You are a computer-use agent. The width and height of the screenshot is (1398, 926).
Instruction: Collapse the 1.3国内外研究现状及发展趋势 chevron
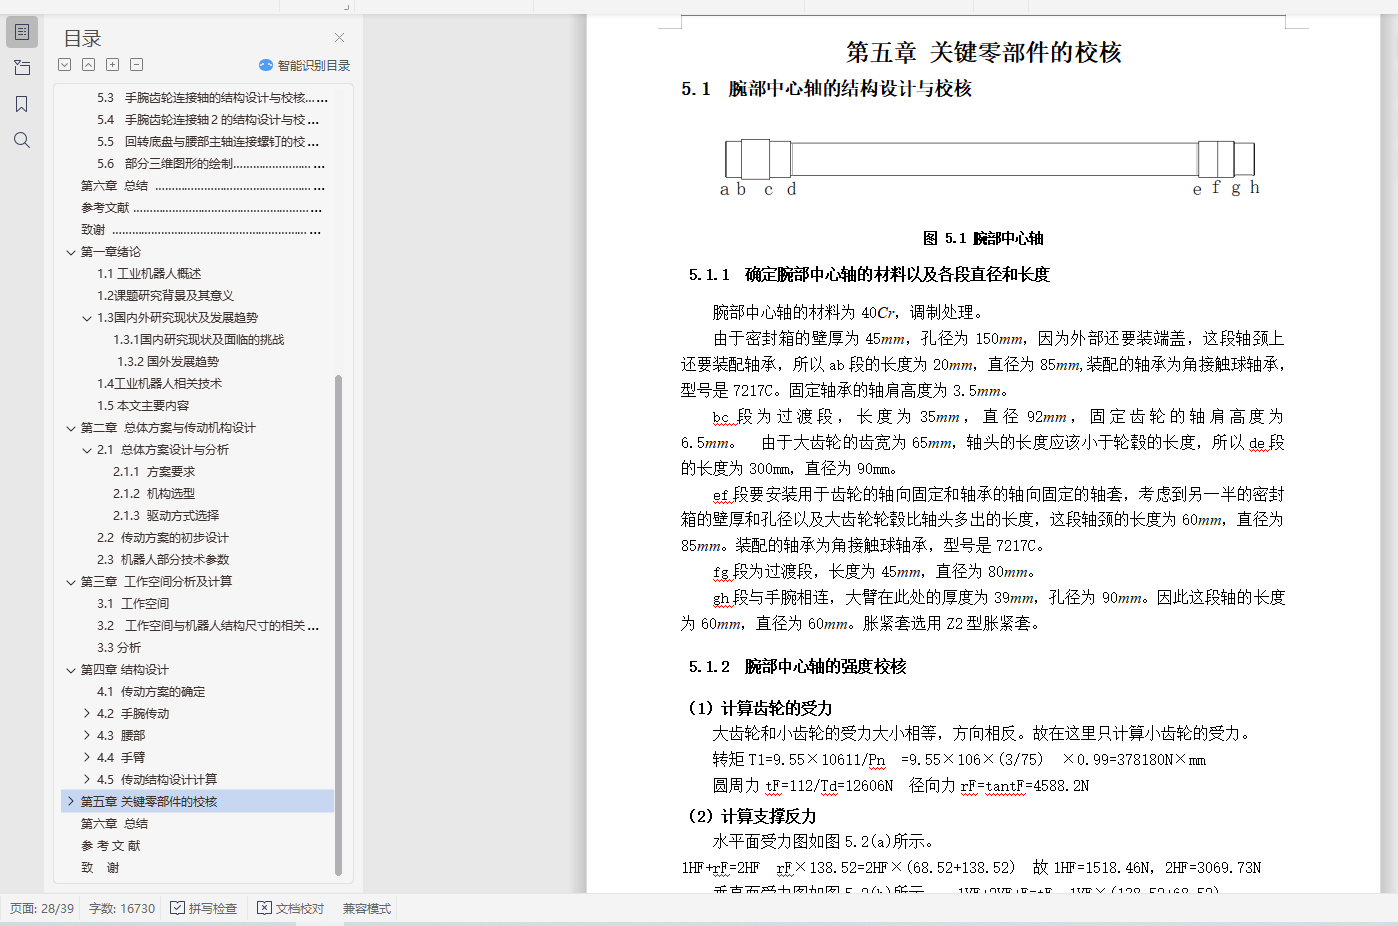pos(87,318)
